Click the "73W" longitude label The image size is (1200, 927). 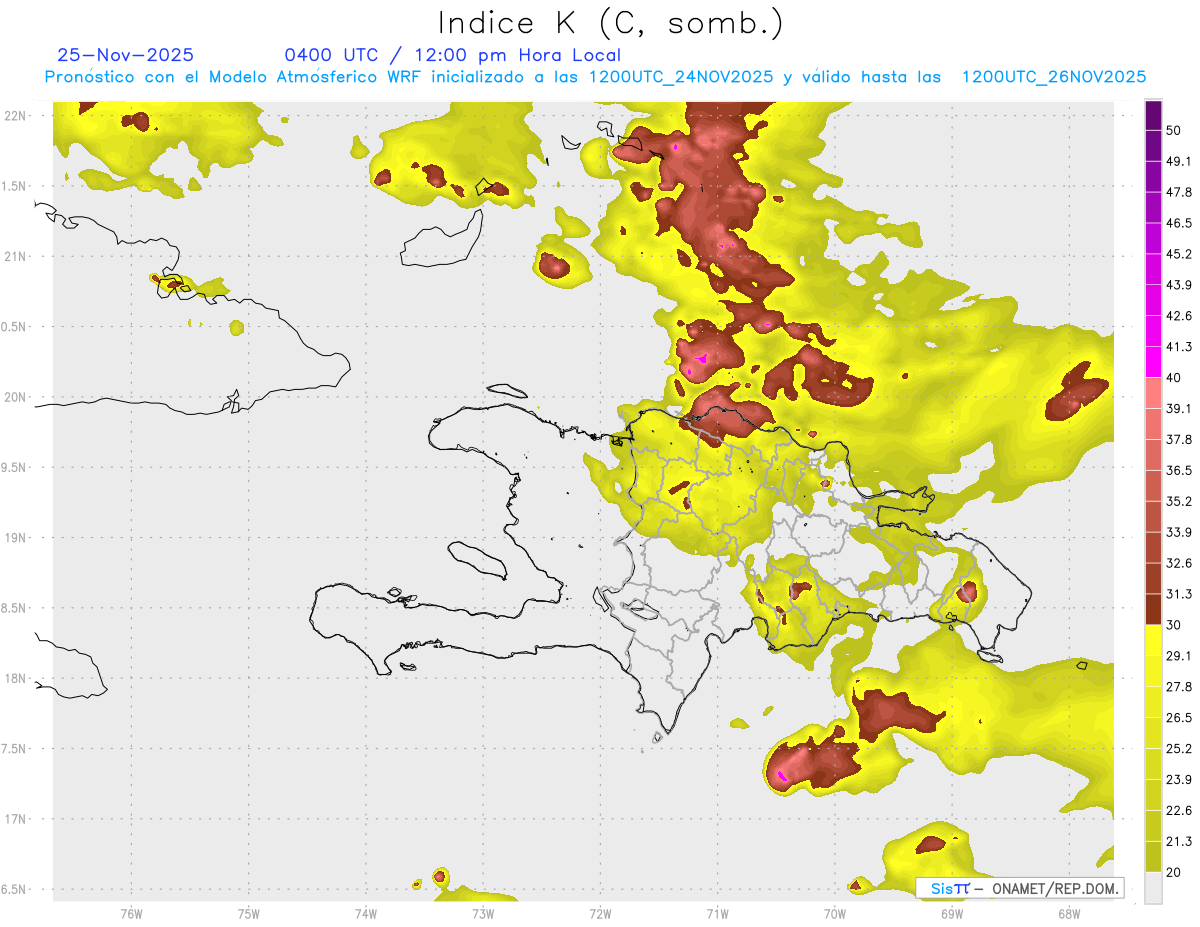[x=483, y=913]
